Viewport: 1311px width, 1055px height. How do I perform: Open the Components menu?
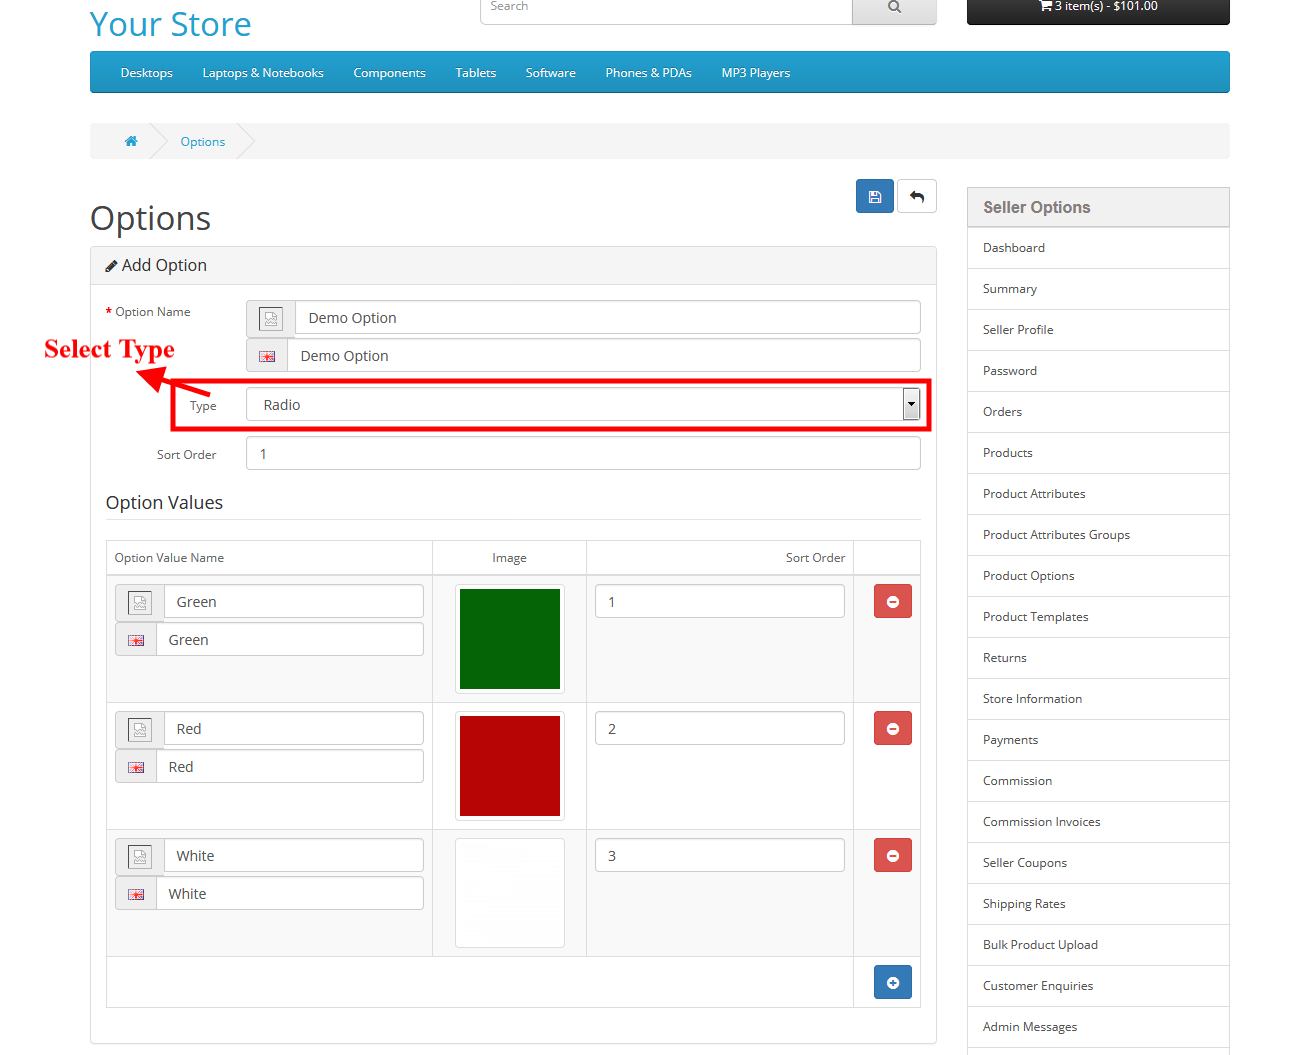[389, 73]
